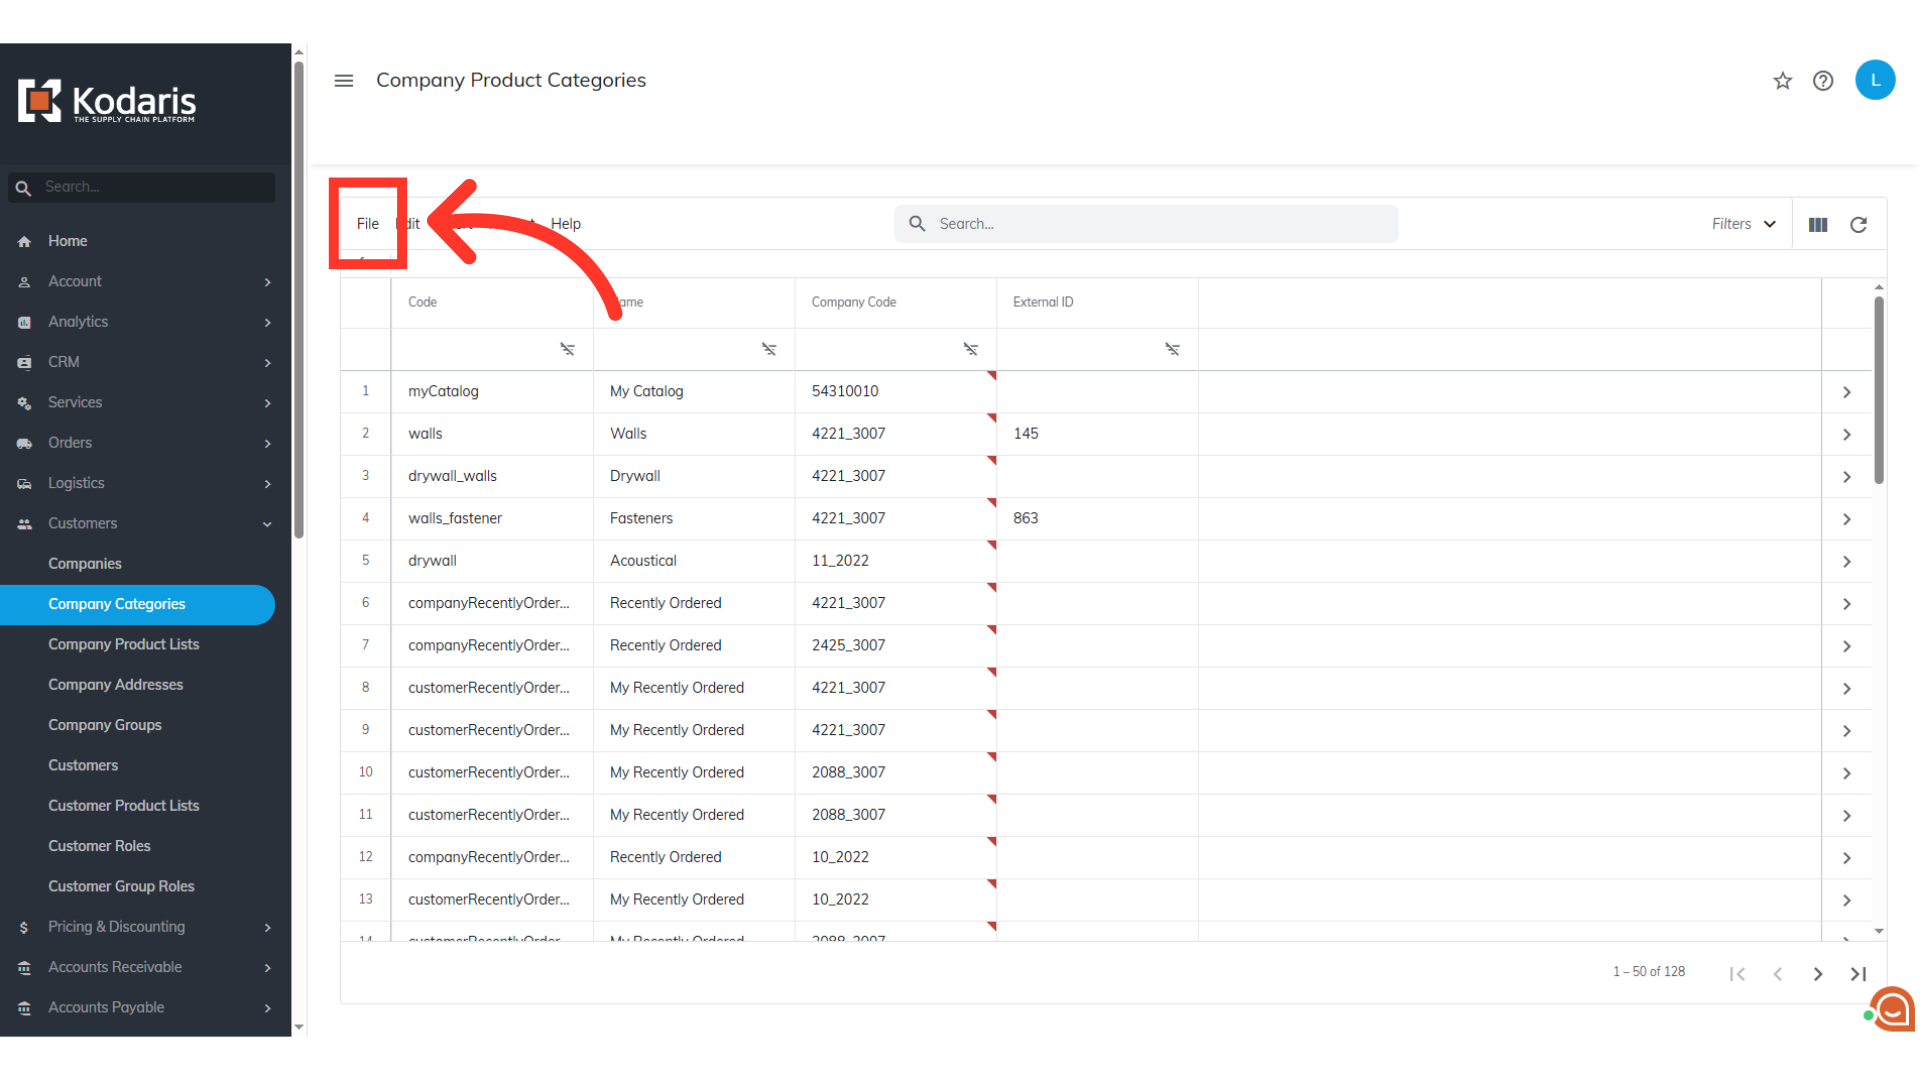Favorite this page with star icon

[1782, 81]
